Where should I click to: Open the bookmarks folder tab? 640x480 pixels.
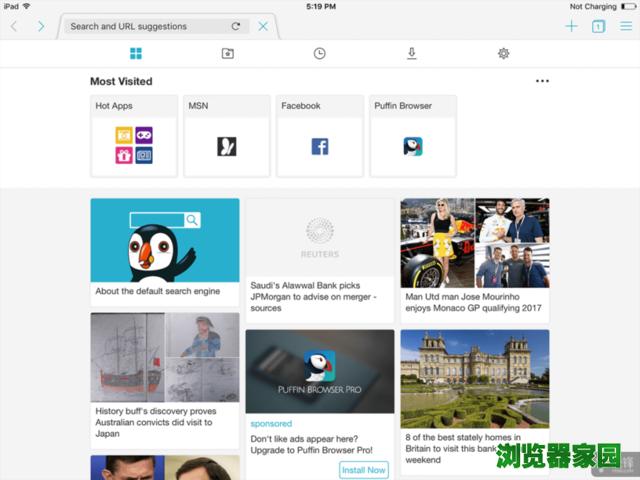228,53
